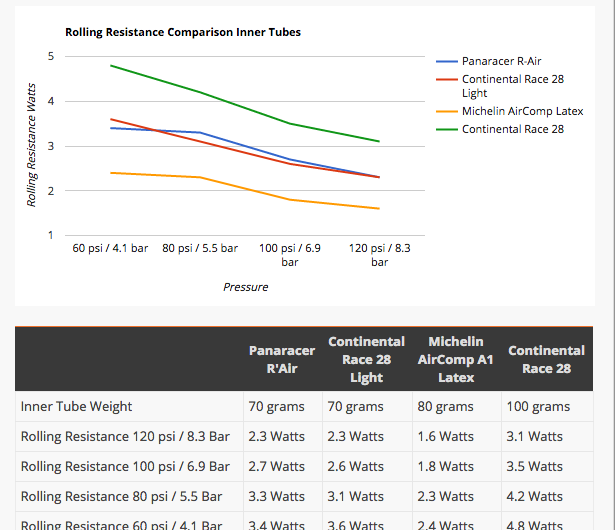
Task: Click the green line's 120 psi data point
Action: coord(379,141)
